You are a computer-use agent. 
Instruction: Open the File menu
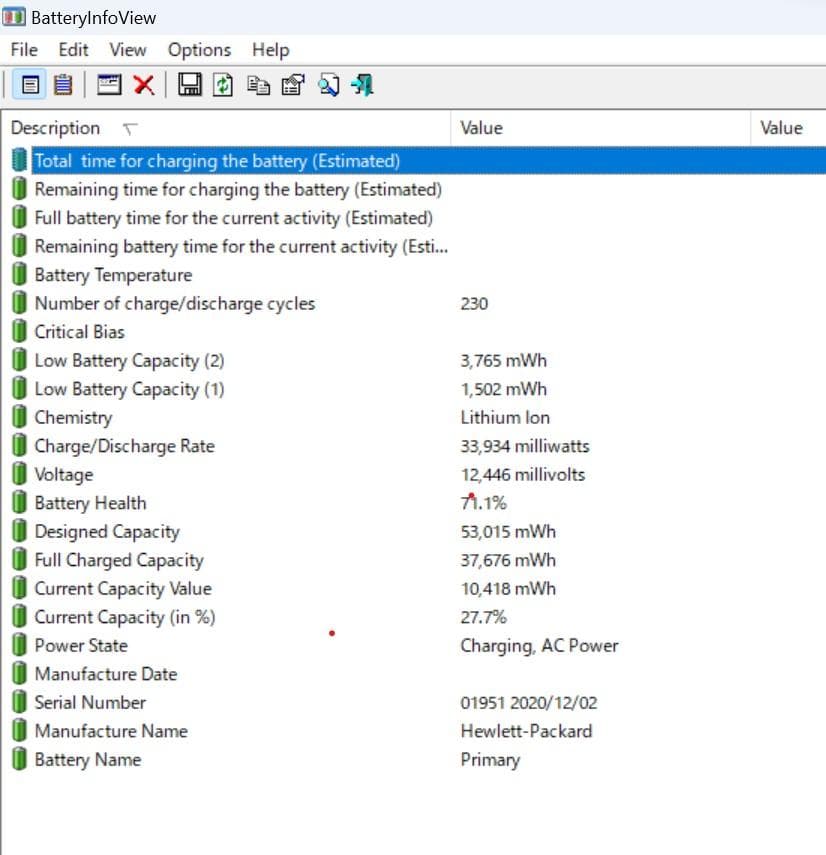click(24, 49)
